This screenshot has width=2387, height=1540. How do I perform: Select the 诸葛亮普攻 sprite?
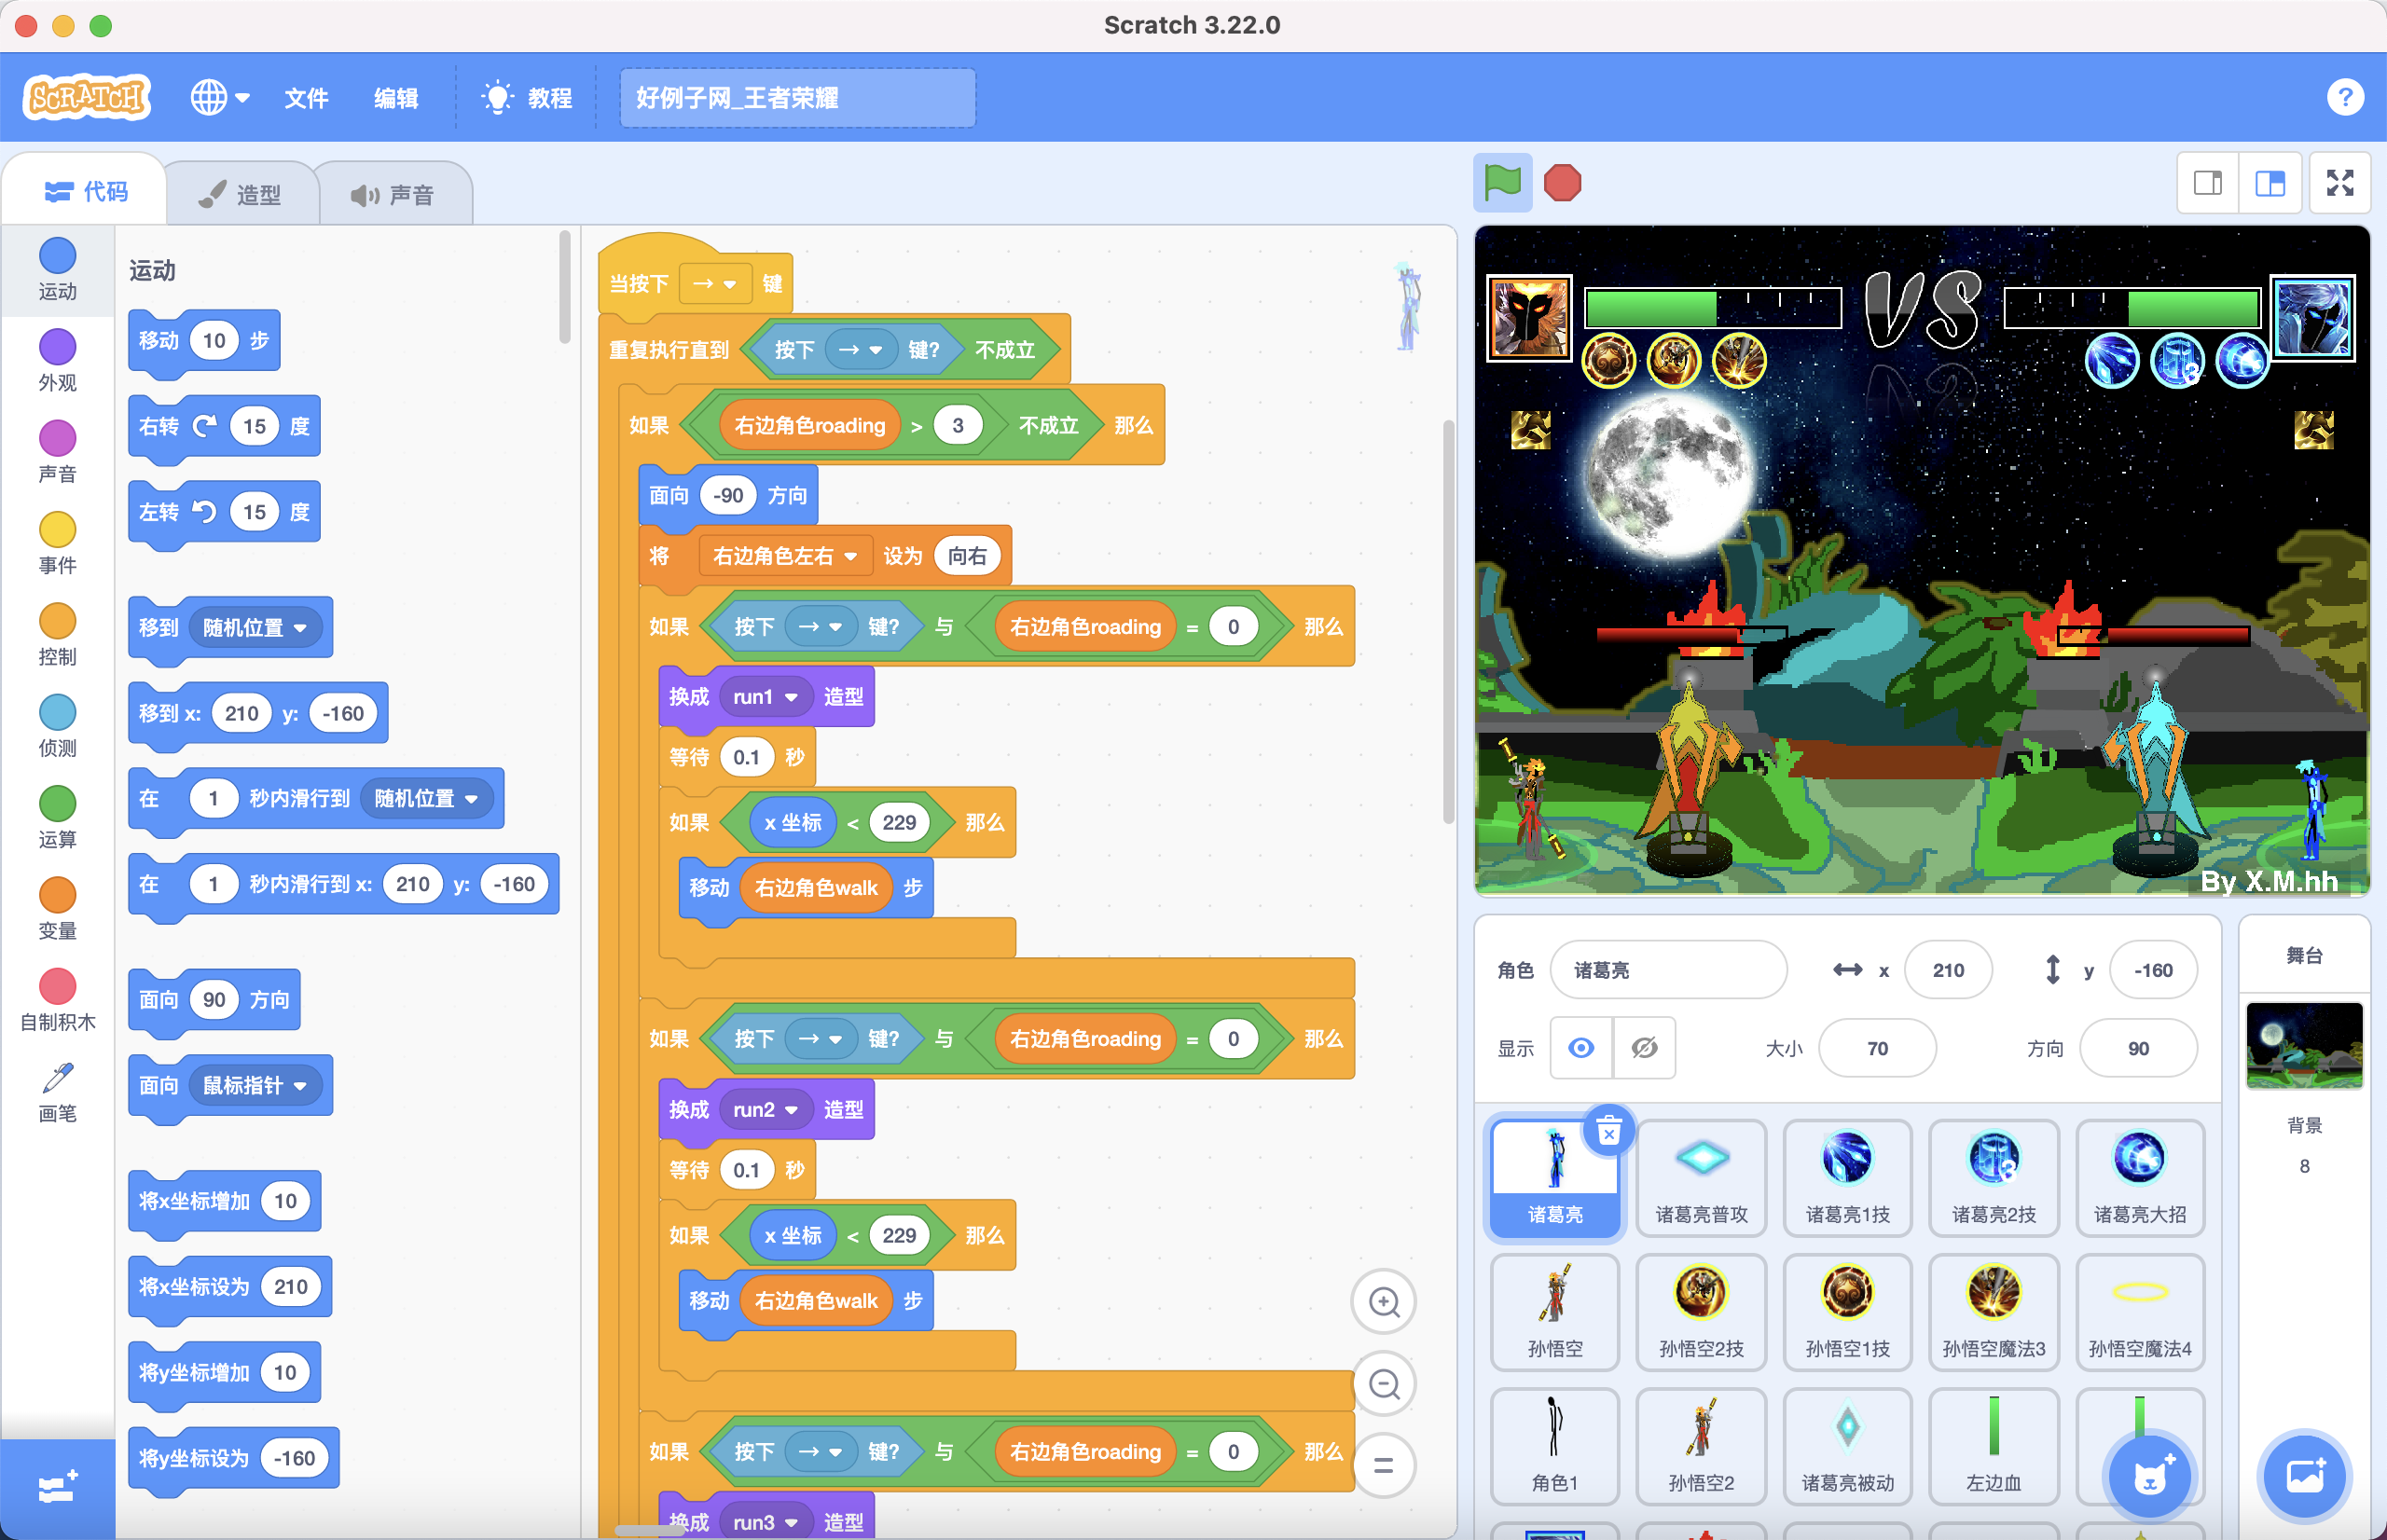pyautogui.click(x=1701, y=1178)
